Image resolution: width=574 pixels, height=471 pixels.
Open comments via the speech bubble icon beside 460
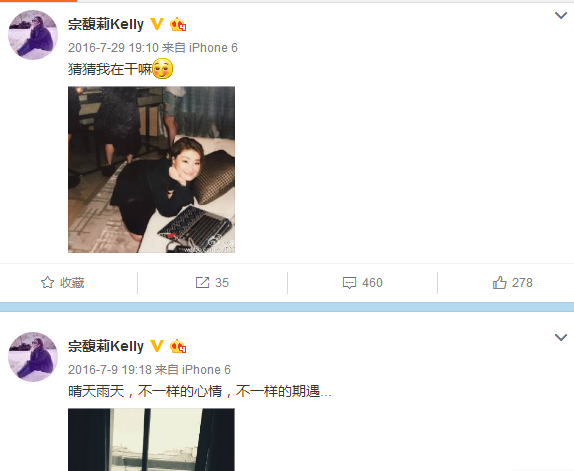[349, 283]
